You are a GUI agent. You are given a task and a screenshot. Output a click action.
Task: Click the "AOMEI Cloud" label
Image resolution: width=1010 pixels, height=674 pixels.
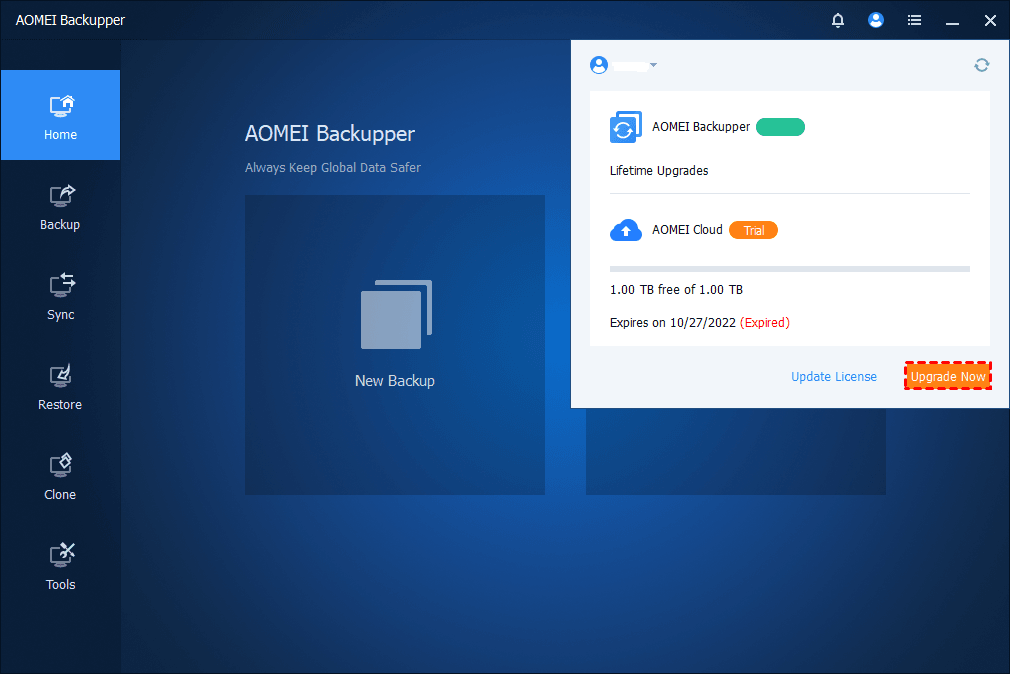pos(687,230)
